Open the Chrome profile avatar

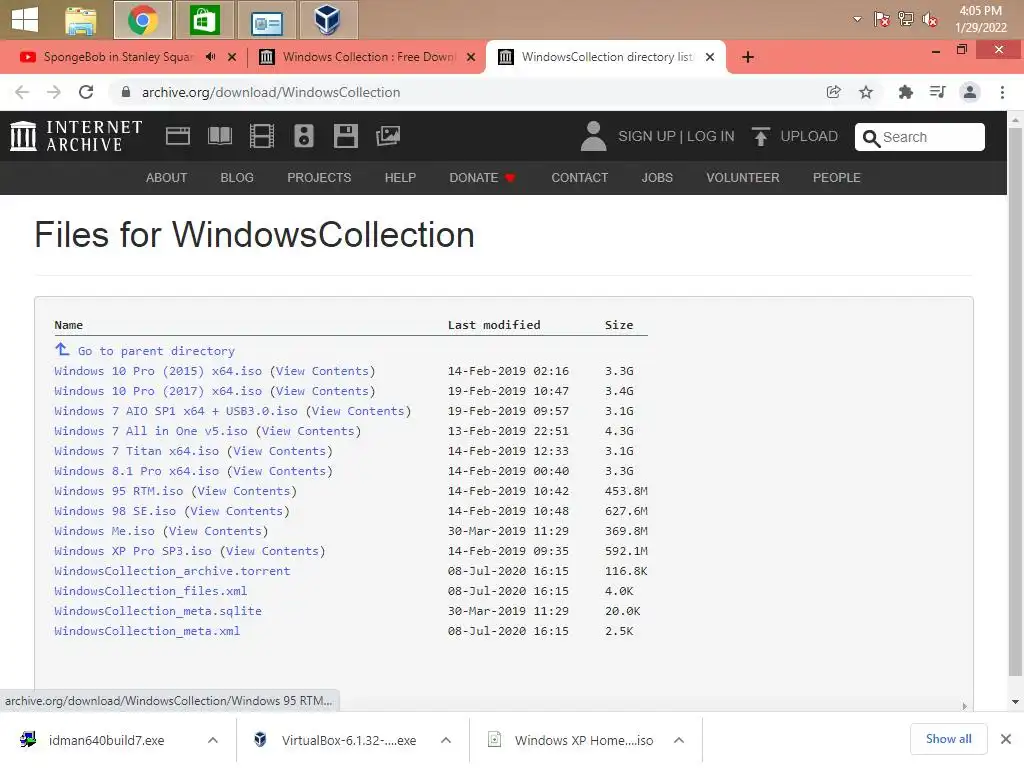point(970,92)
